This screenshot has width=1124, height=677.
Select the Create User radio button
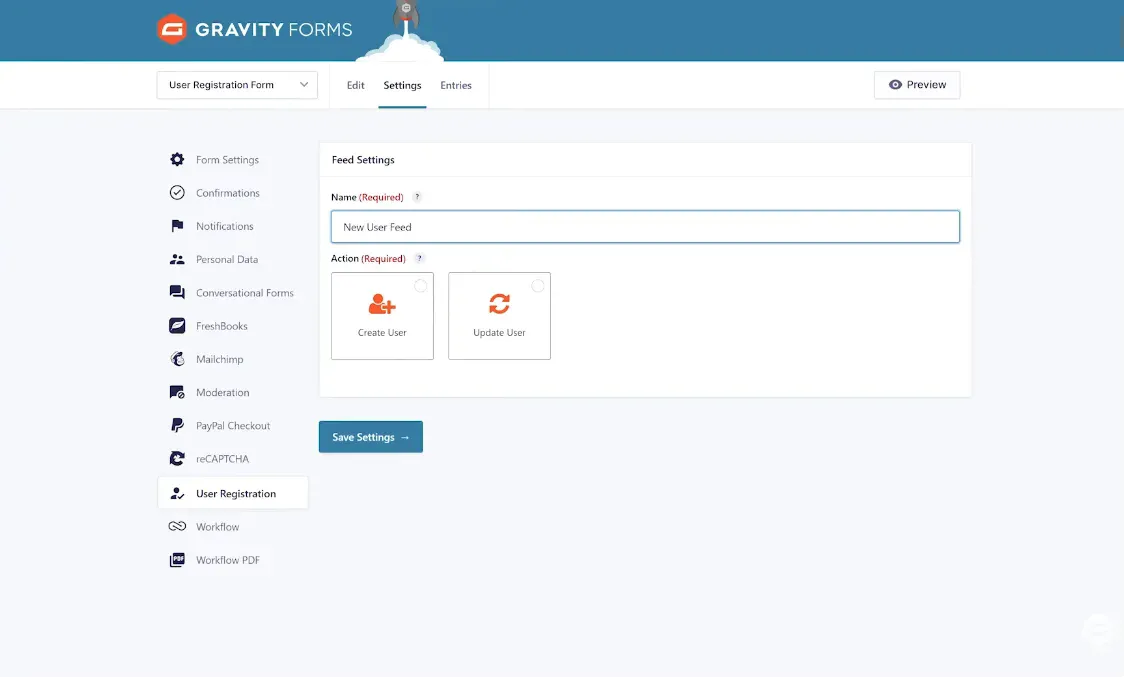[x=420, y=286]
